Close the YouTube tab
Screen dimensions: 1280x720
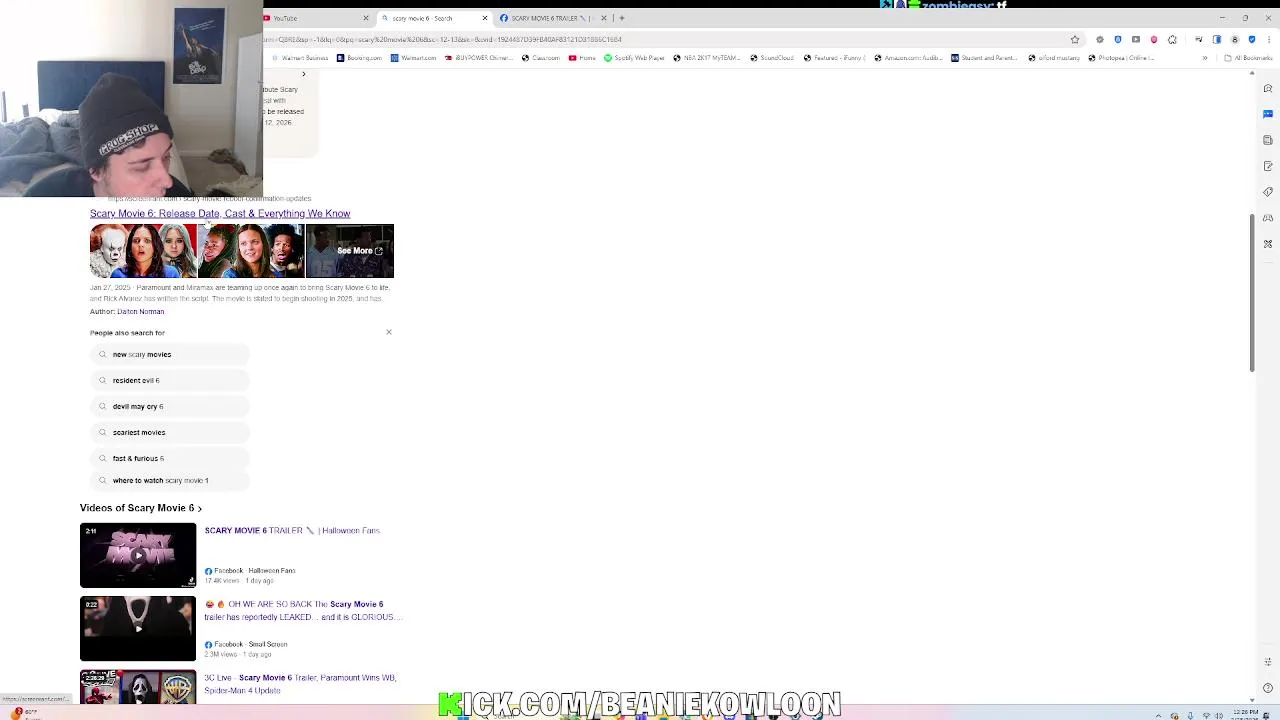pos(366,18)
